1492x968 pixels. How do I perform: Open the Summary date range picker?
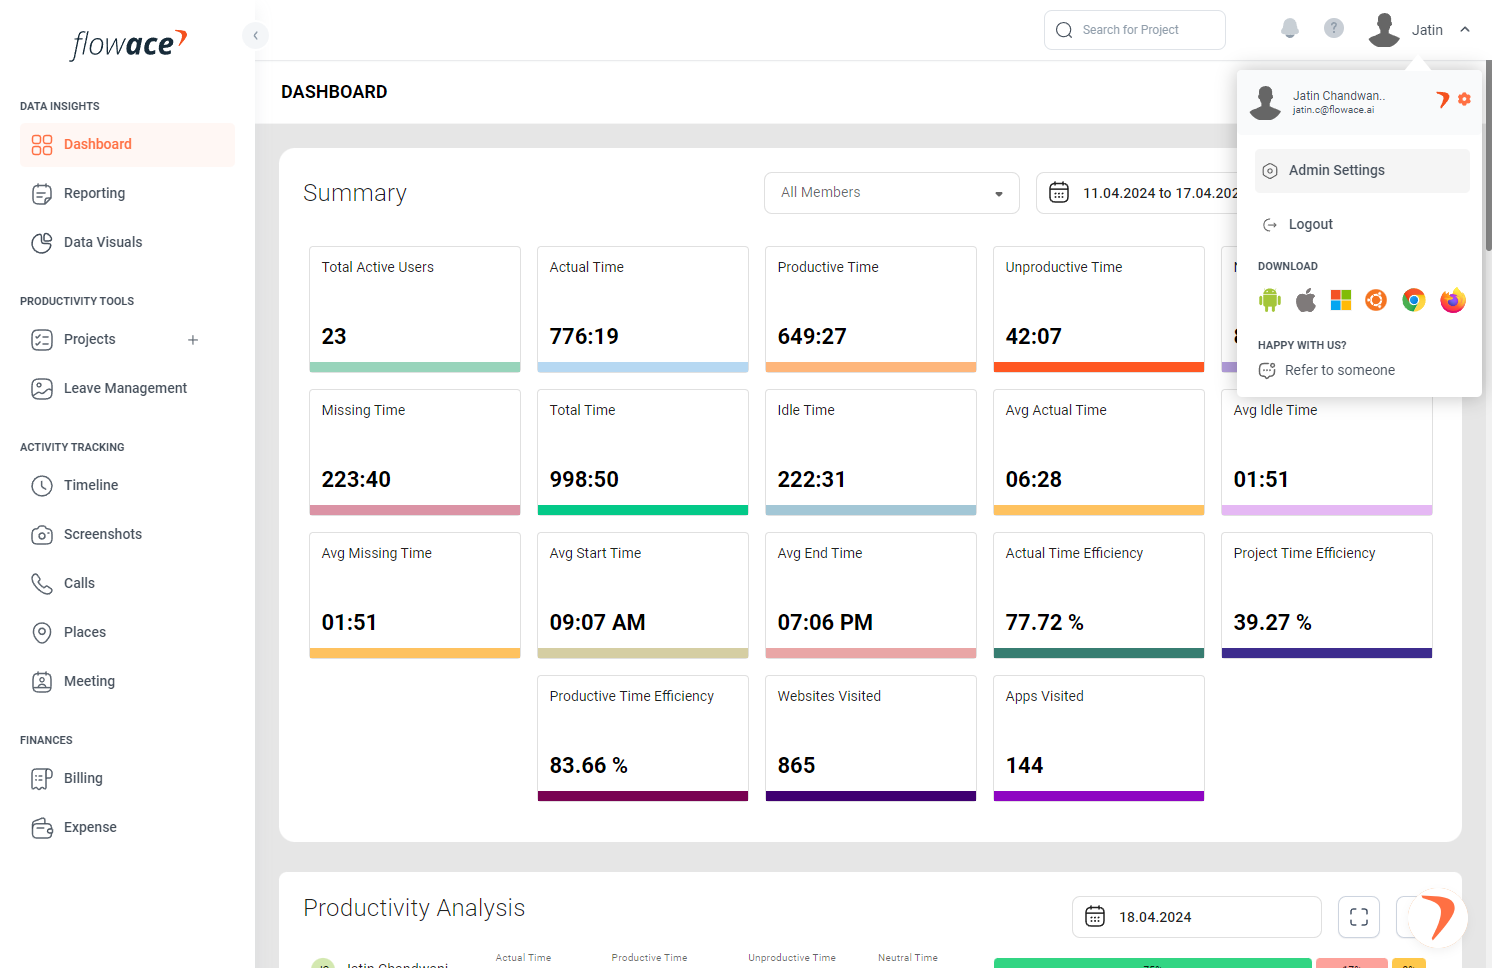(x=1137, y=193)
